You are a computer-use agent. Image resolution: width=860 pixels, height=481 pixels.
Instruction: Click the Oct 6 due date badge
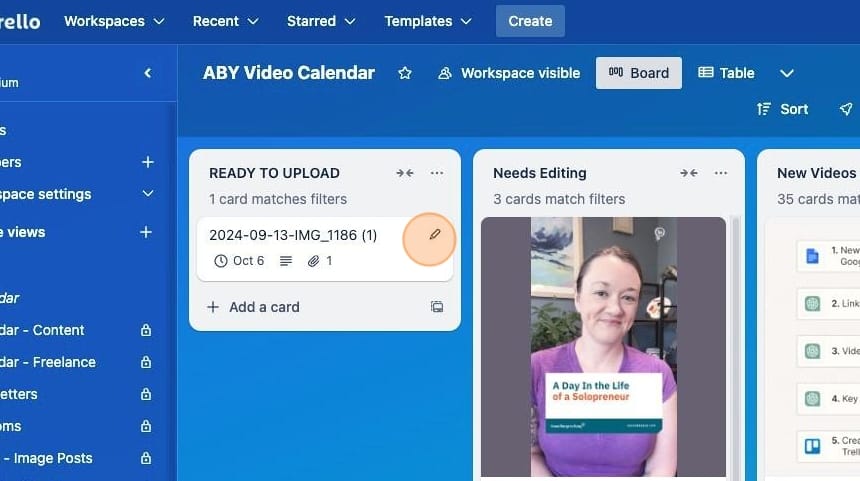tap(239, 261)
